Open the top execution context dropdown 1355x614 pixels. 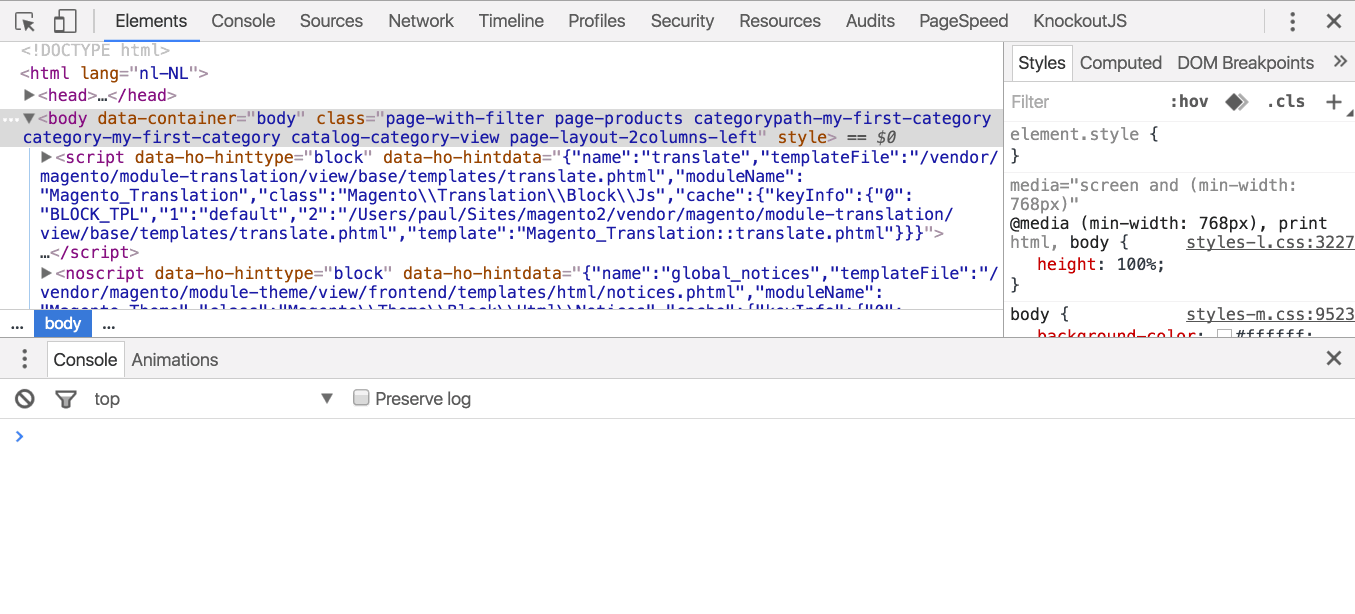coord(214,399)
